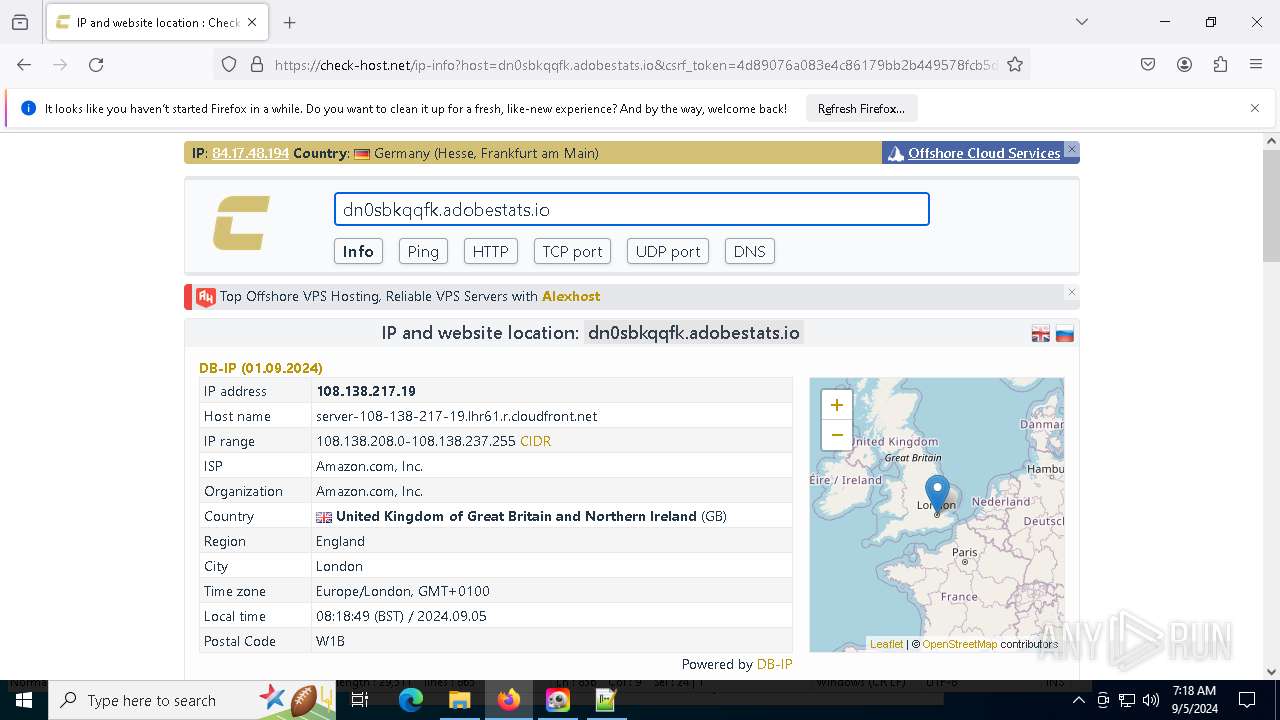Open the Windows Start menu
The height and width of the screenshot is (720, 1280).
23,700
